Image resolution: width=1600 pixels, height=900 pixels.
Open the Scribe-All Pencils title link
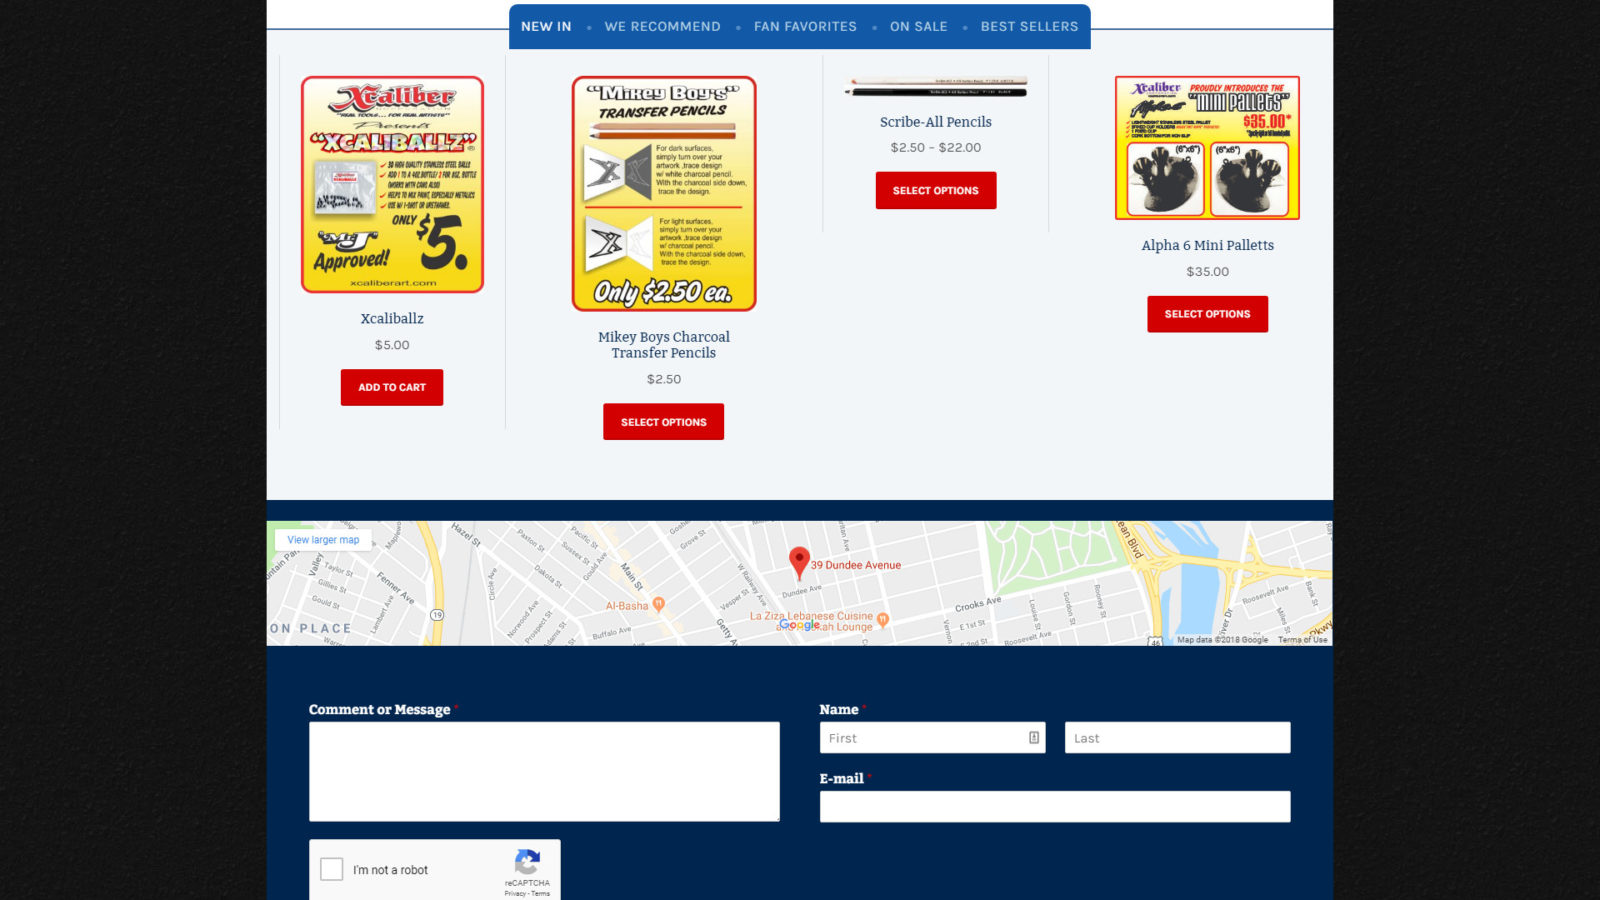click(936, 122)
